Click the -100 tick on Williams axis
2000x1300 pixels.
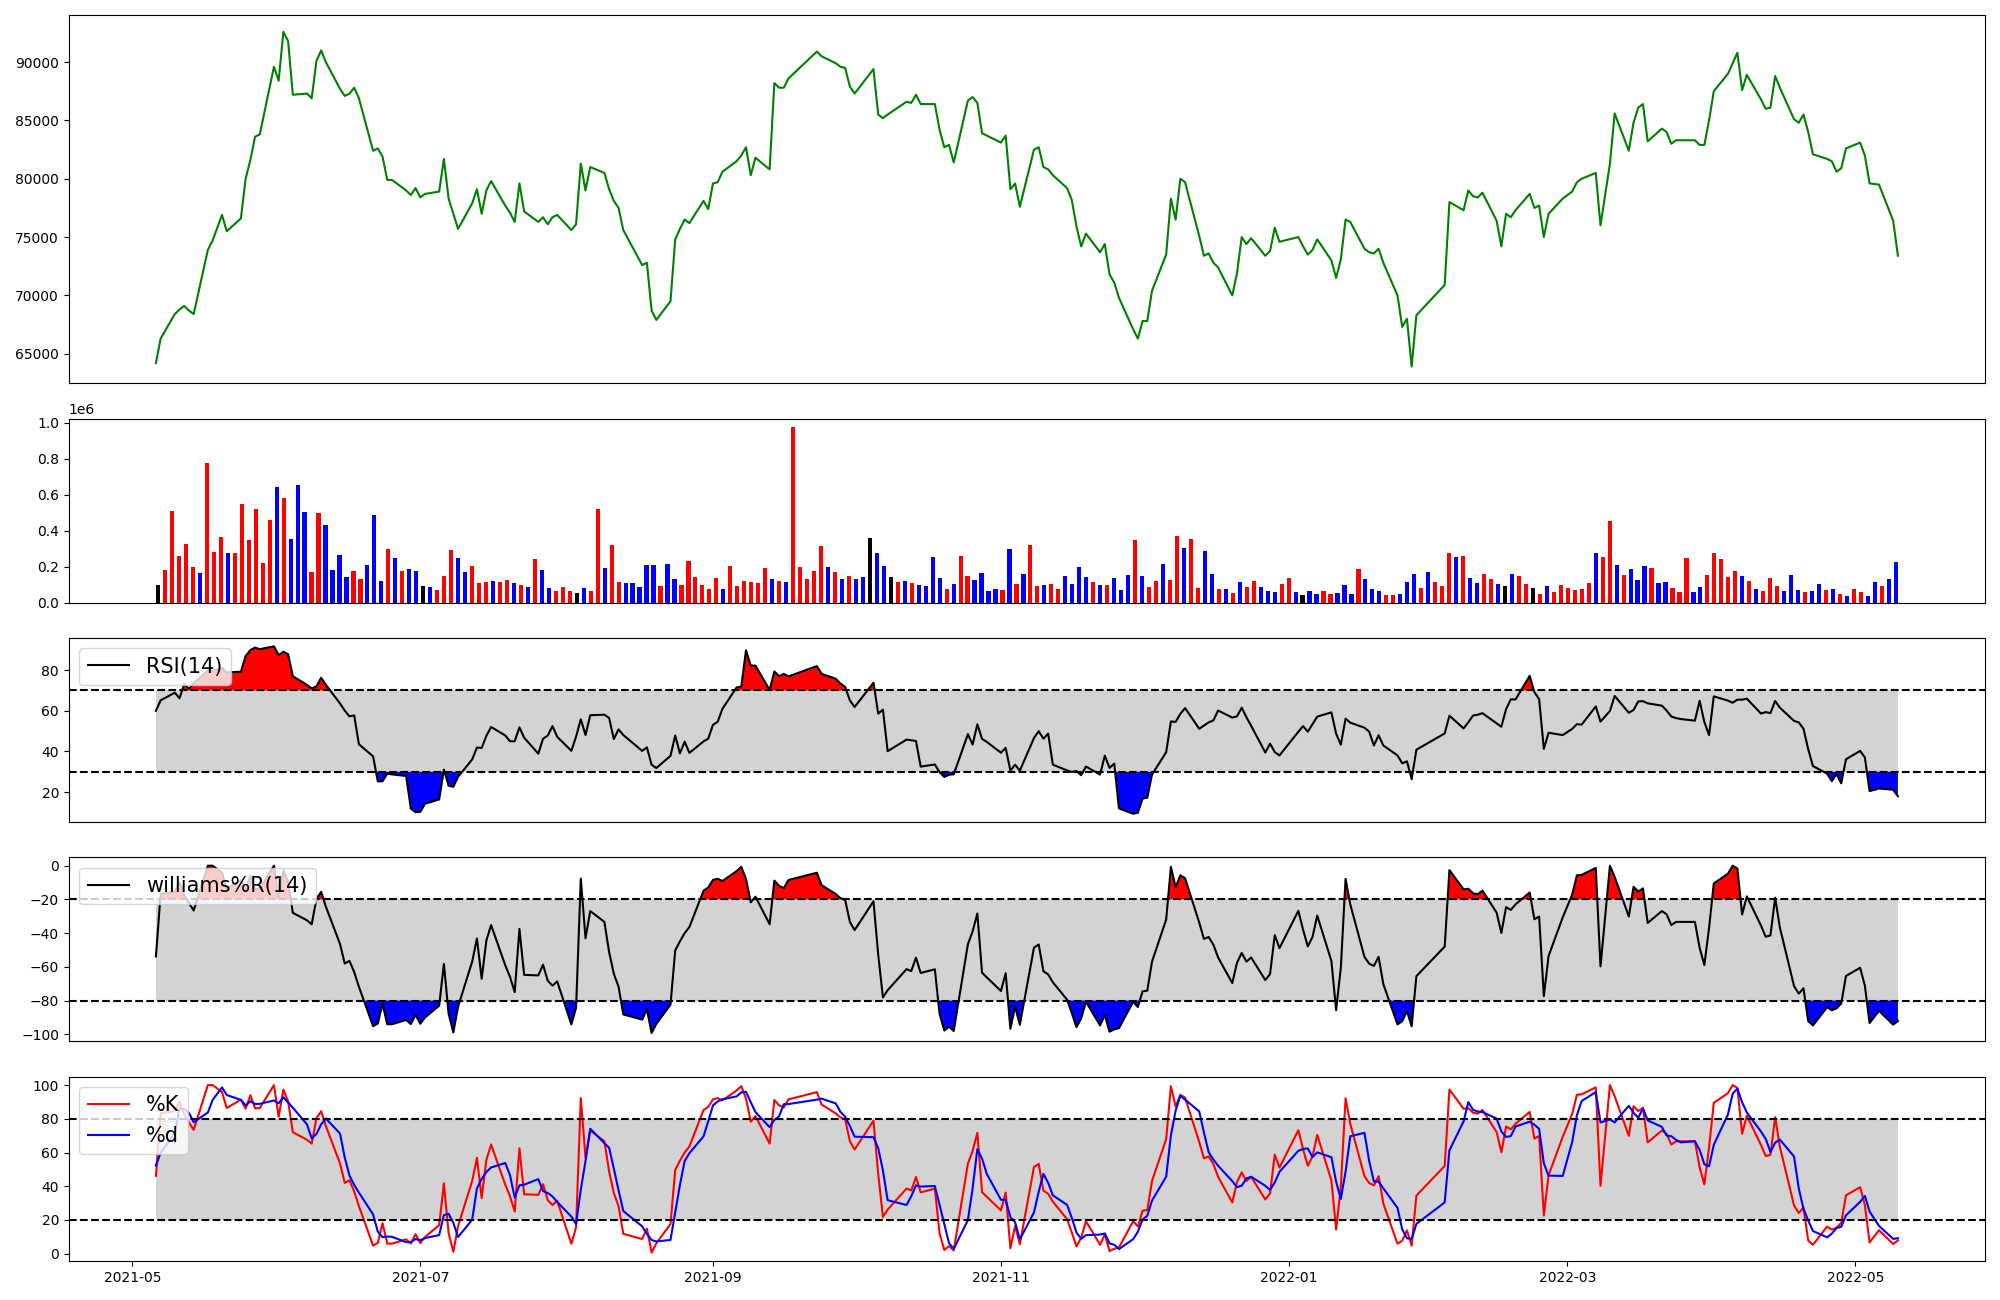(41, 1035)
